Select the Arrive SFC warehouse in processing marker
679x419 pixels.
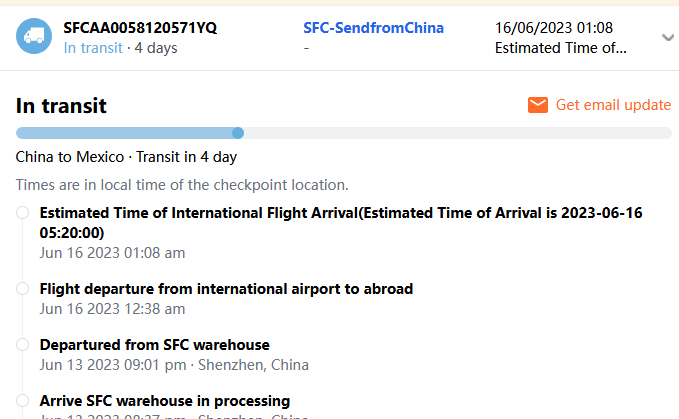[x=23, y=401]
